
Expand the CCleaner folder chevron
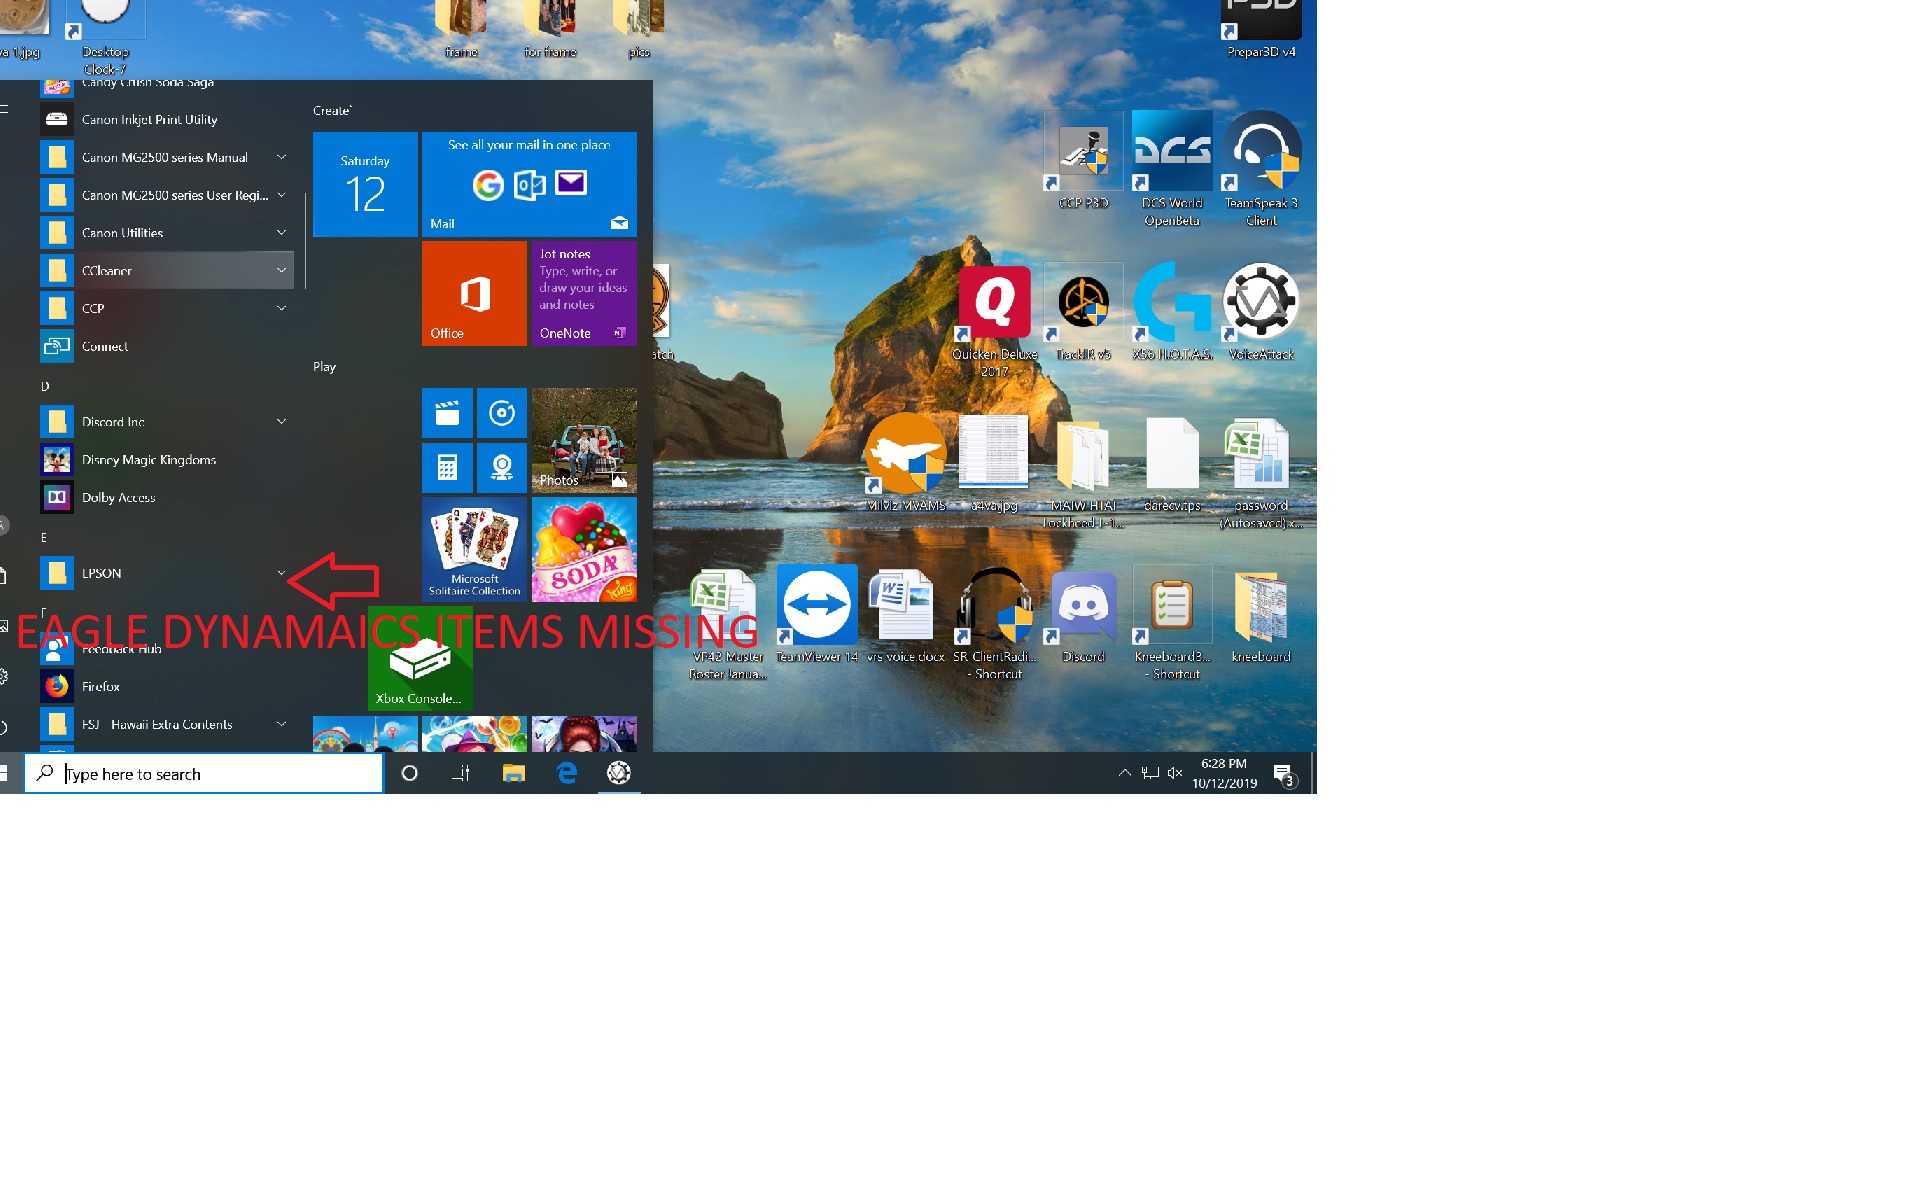(x=281, y=270)
